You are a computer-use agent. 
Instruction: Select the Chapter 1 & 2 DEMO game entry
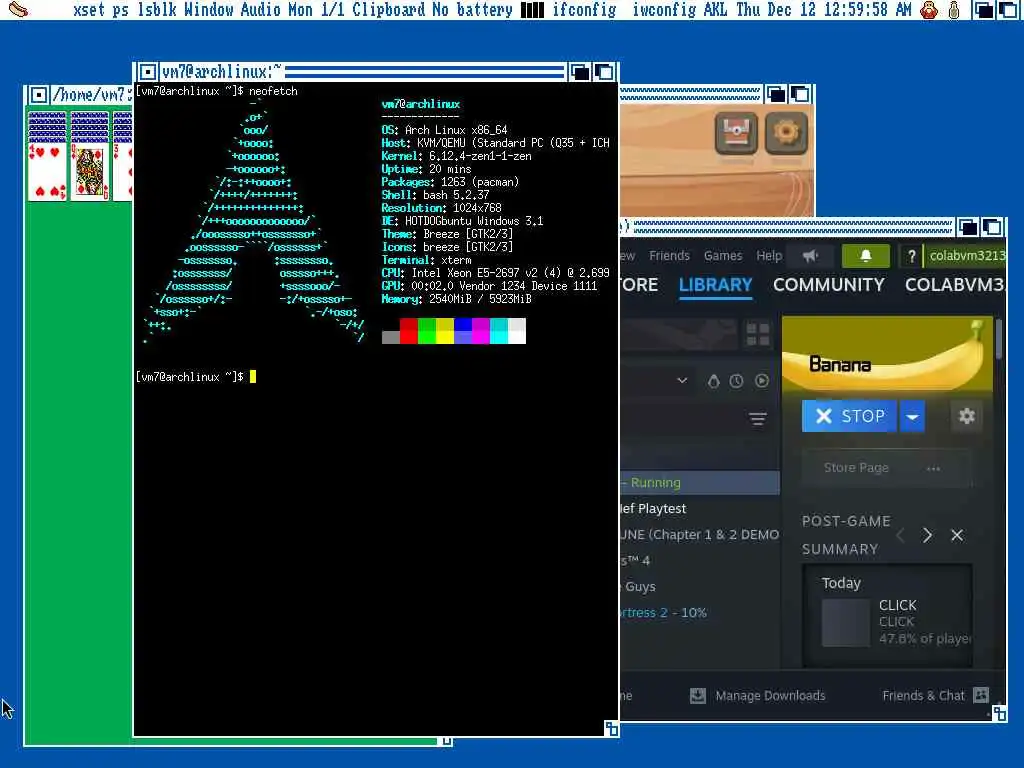click(699, 534)
